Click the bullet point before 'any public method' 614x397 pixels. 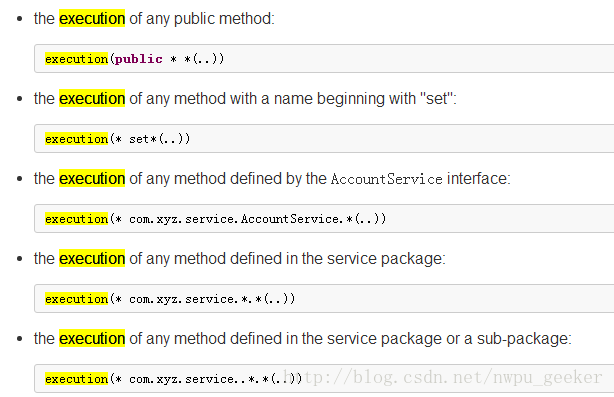click(20, 19)
